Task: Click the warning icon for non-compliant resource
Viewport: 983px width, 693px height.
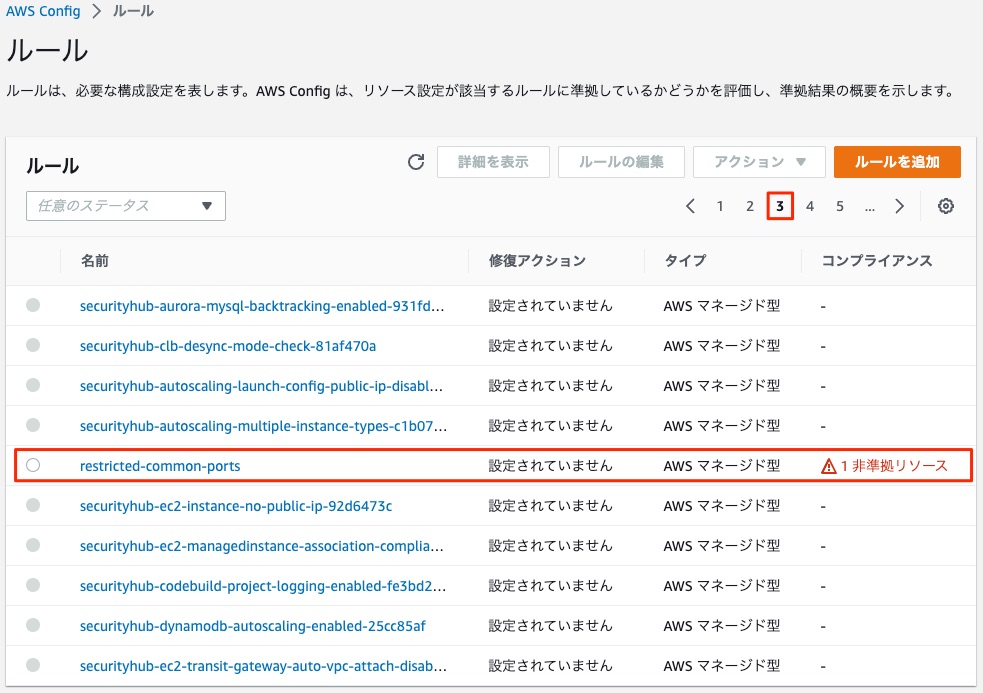Action: (x=828, y=466)
